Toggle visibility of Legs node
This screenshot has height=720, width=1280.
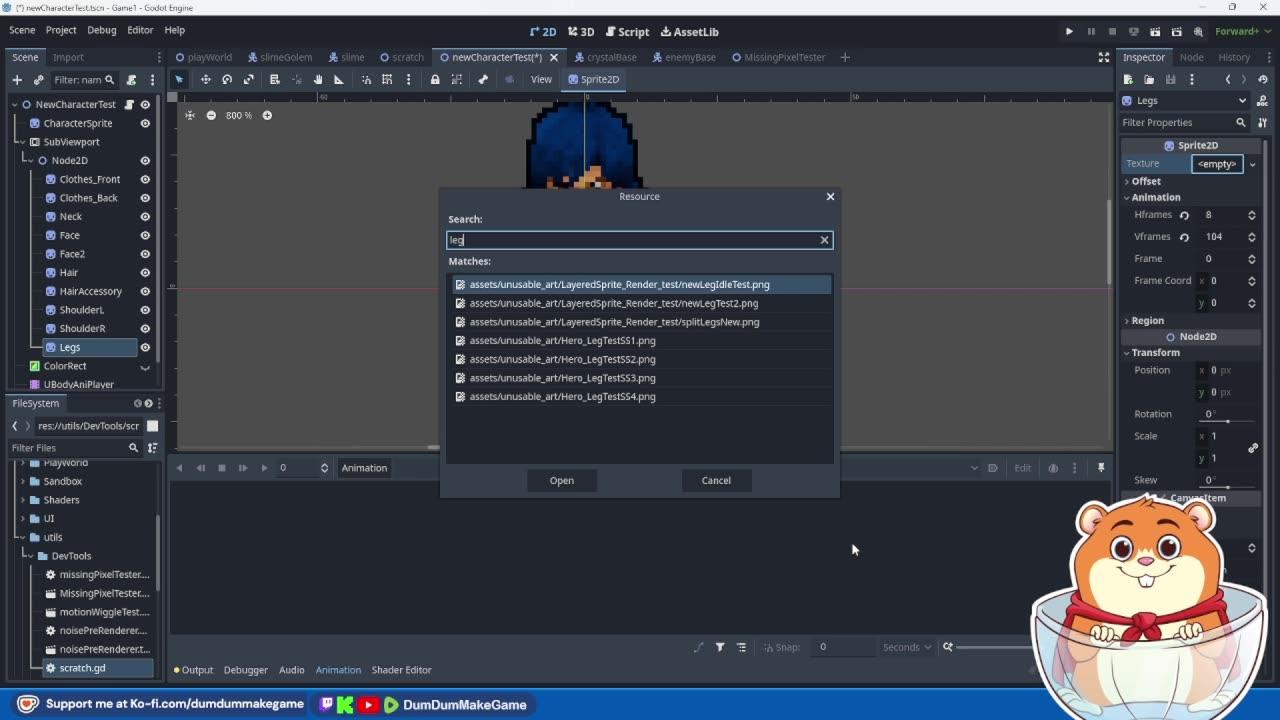145,347
